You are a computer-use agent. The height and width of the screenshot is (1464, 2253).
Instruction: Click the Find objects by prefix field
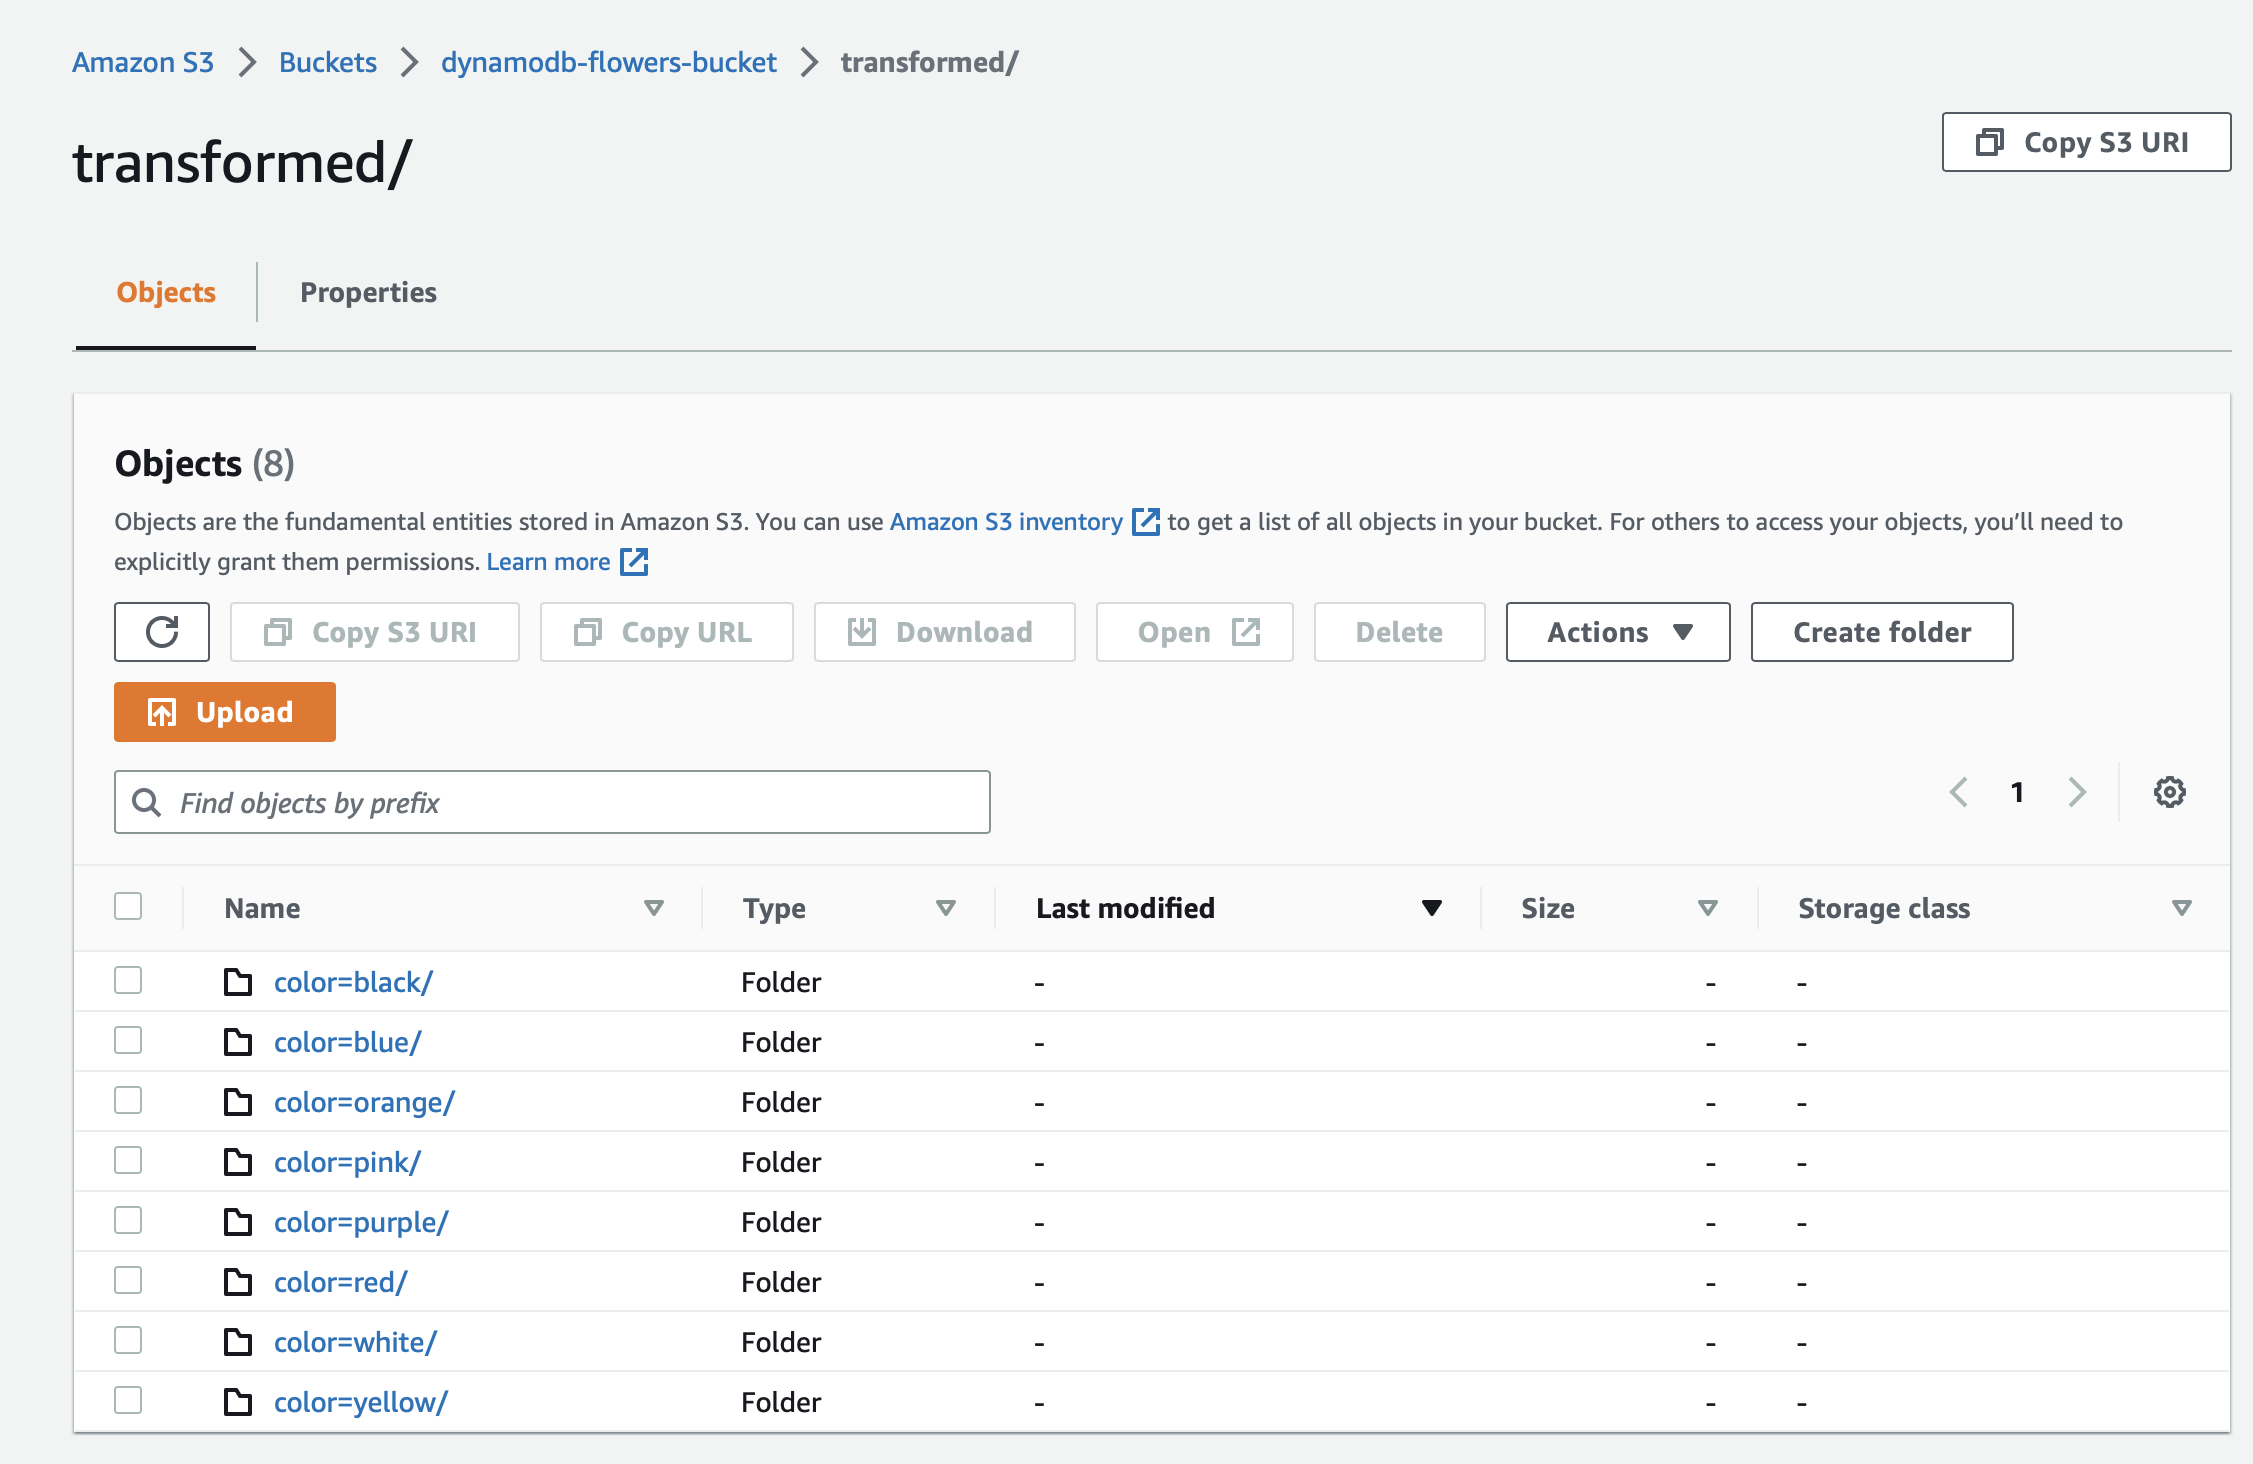(x=550, y=801)
